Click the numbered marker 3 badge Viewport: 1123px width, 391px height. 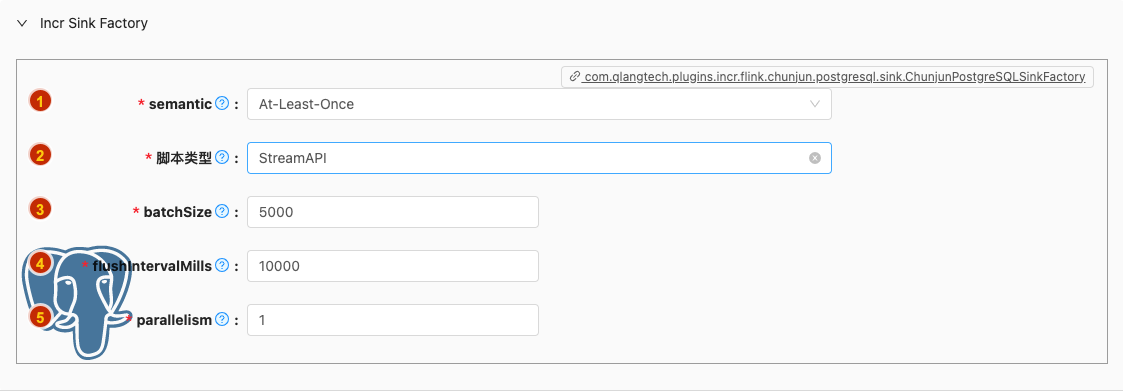click(x=40, y=209)
